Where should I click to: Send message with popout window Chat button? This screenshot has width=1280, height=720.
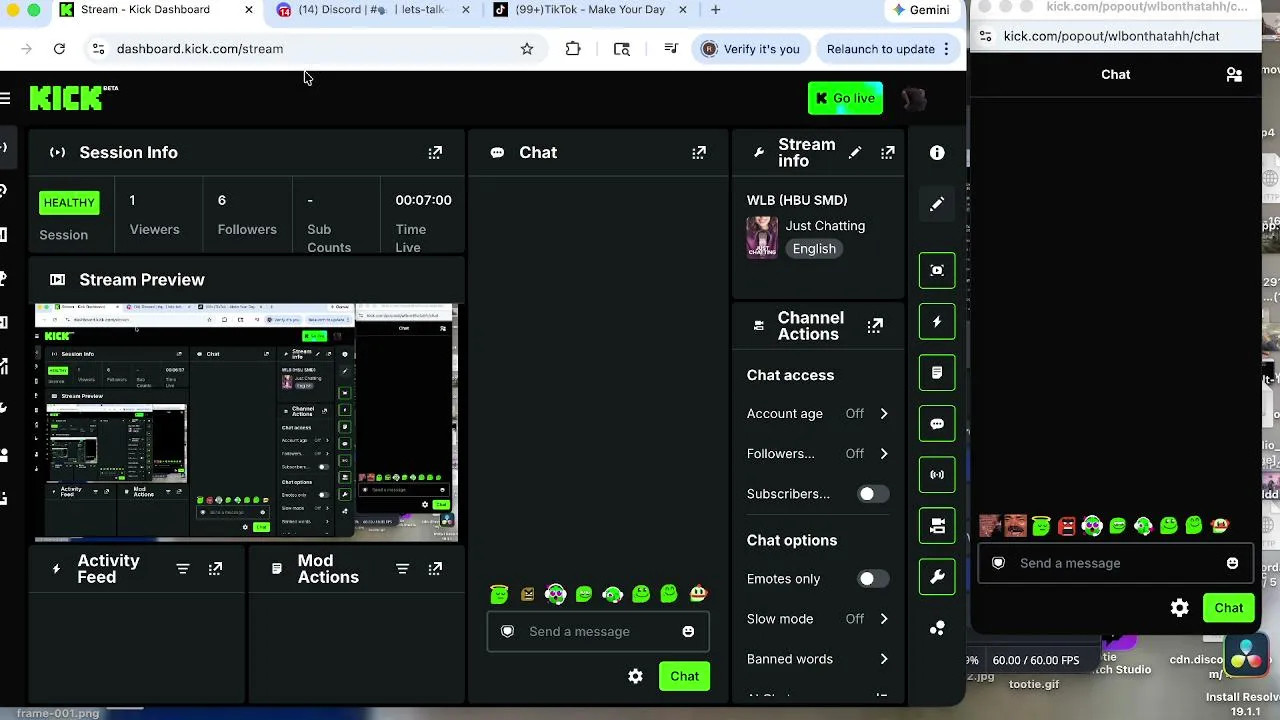click(1229, 608)
